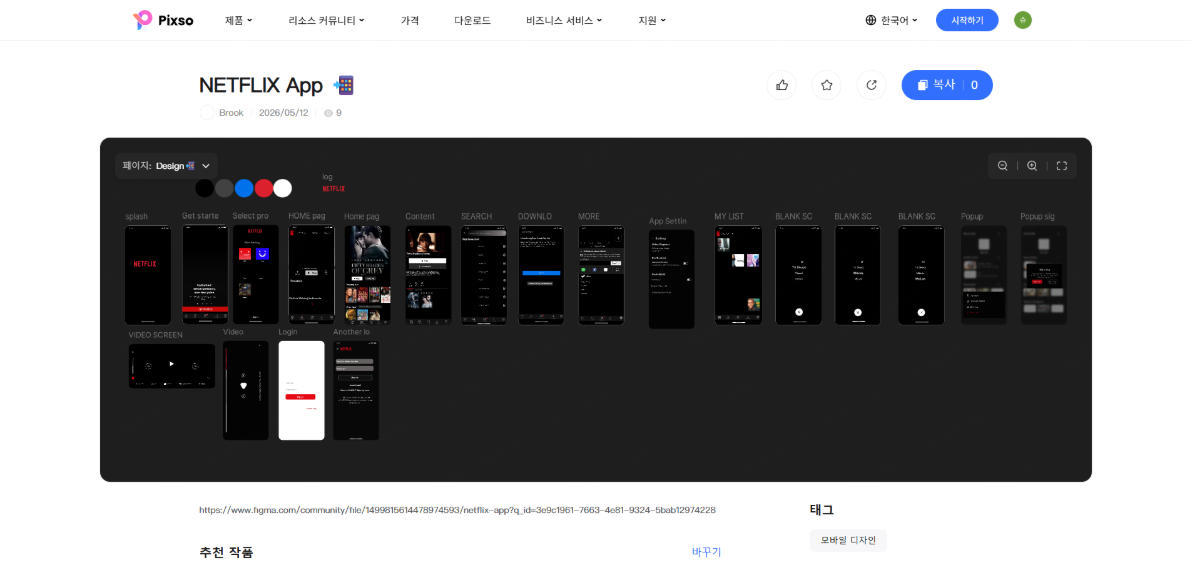Select the Get started screen frame
Viewport: 1192px width, 570px height.
coord(205,275)
